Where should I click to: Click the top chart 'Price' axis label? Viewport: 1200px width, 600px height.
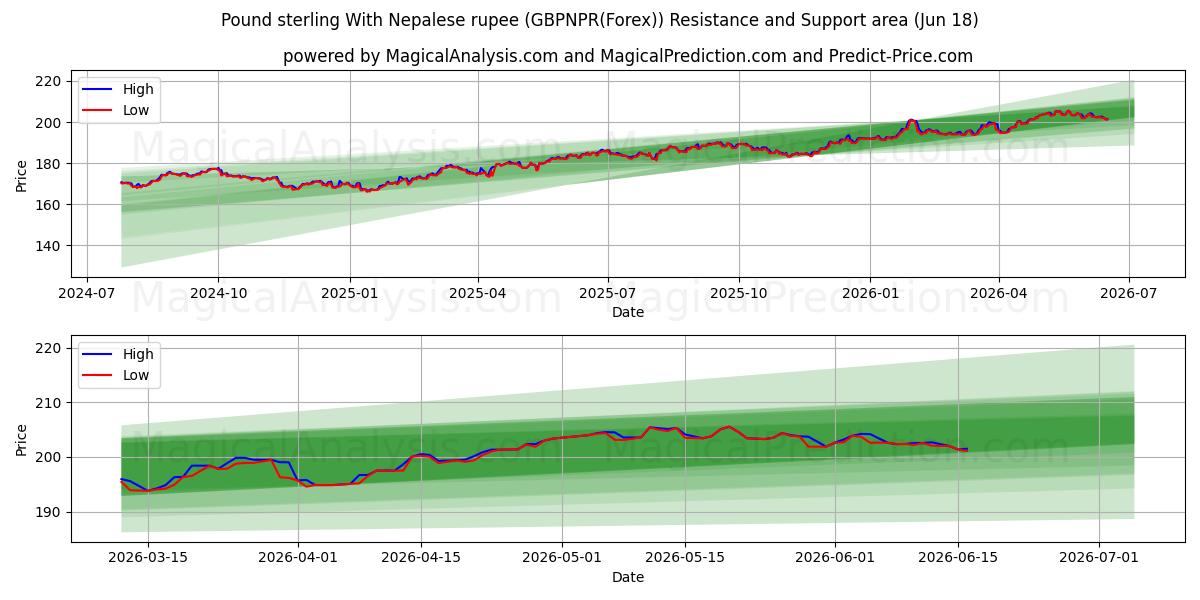click(22, 174)
